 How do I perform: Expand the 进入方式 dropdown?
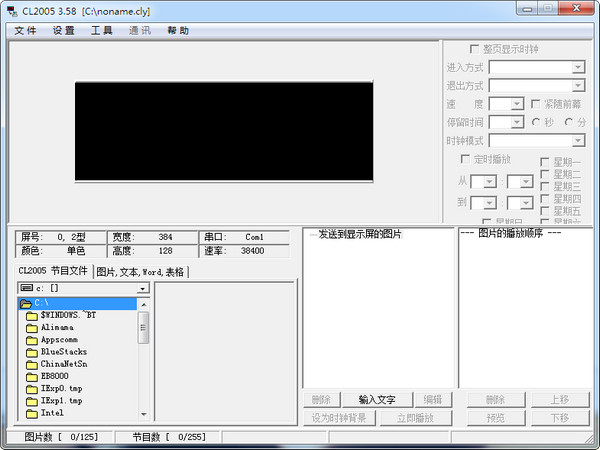pos(578,67)
